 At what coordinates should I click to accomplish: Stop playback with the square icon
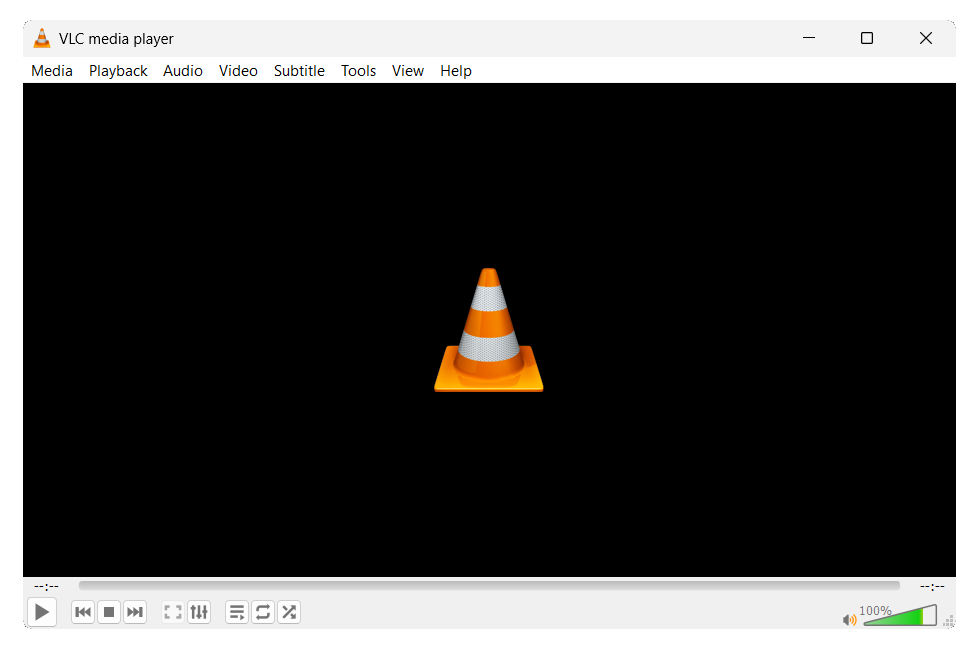[109, 612]
